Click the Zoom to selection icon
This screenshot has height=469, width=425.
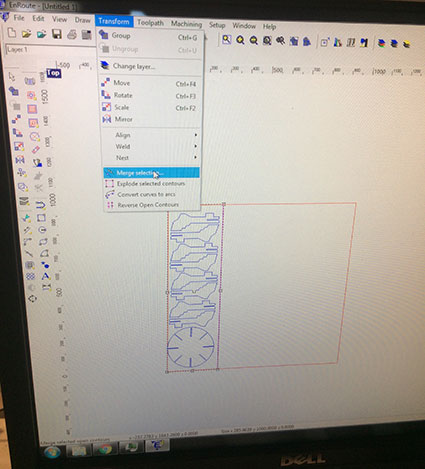pos(267,41)
